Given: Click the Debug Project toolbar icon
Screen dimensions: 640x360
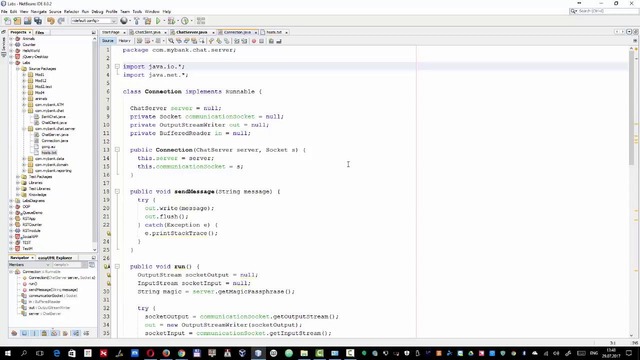Looking at the screenshot, I should pyautogui.click(x=171, y=21).
